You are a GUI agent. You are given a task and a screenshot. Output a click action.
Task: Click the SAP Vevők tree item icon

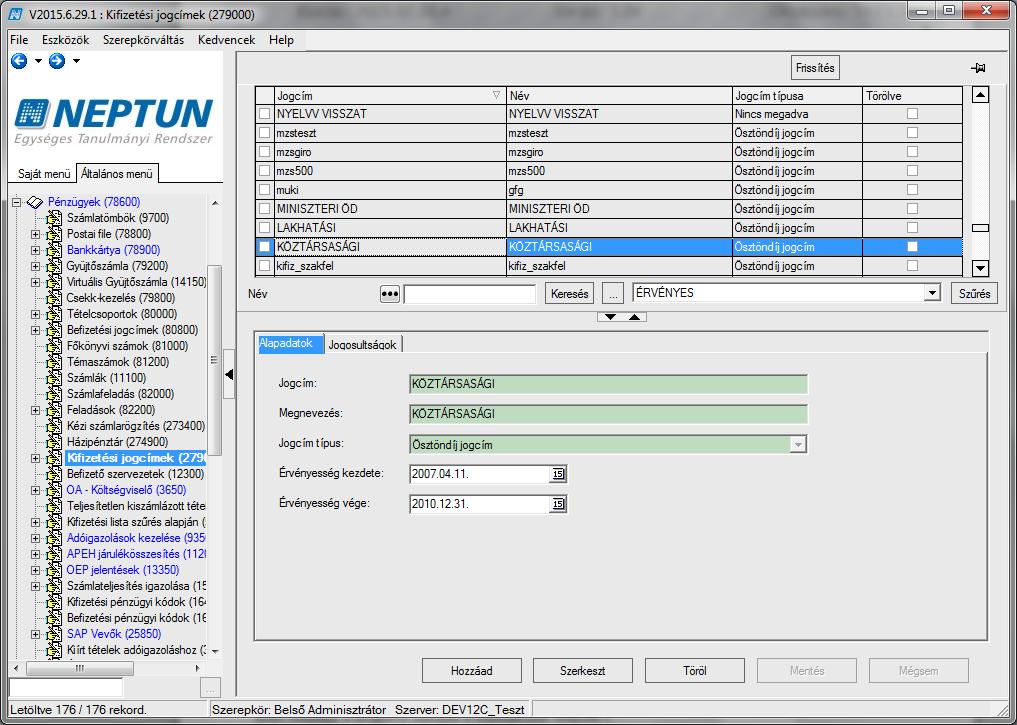pos(54,634)
